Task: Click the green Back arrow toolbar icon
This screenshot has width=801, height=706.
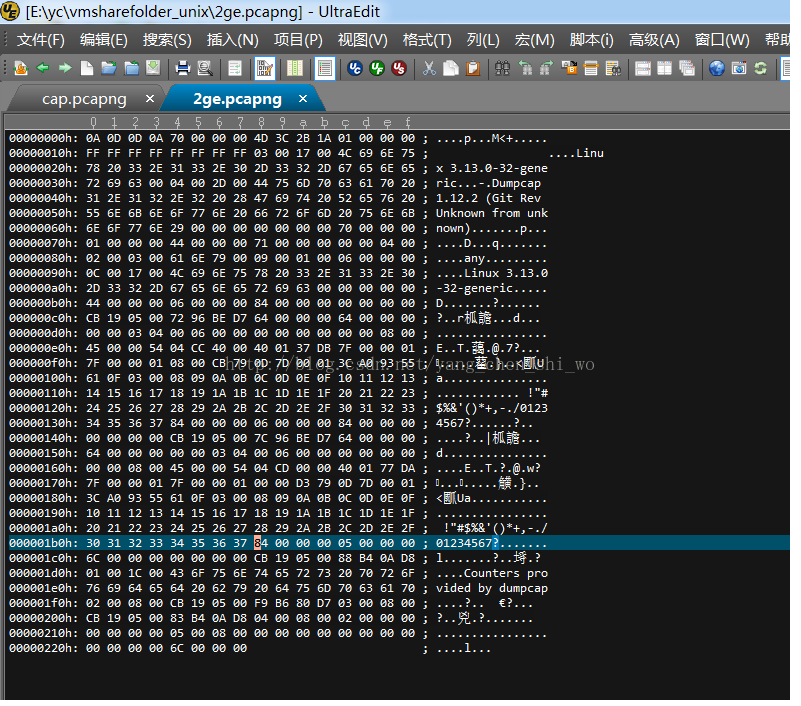Action: pos(43,68)
